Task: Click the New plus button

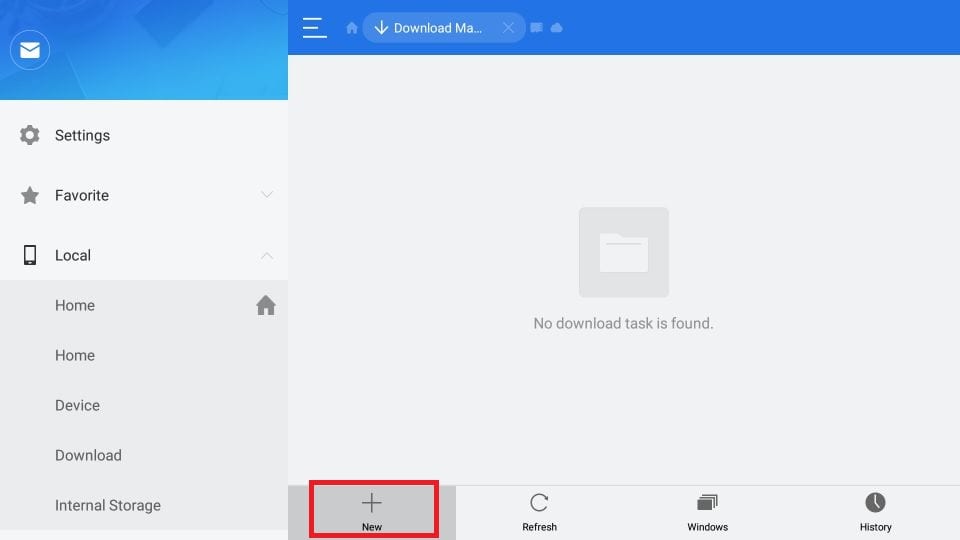Action: click(372, 512)
